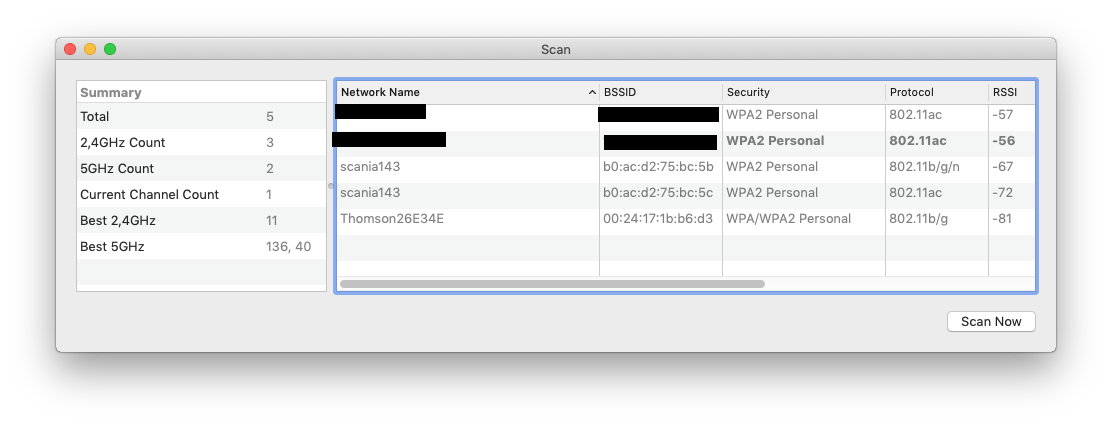Click the Scan Now button
The width and height of the screenshot is (1112, 426).
991,321
